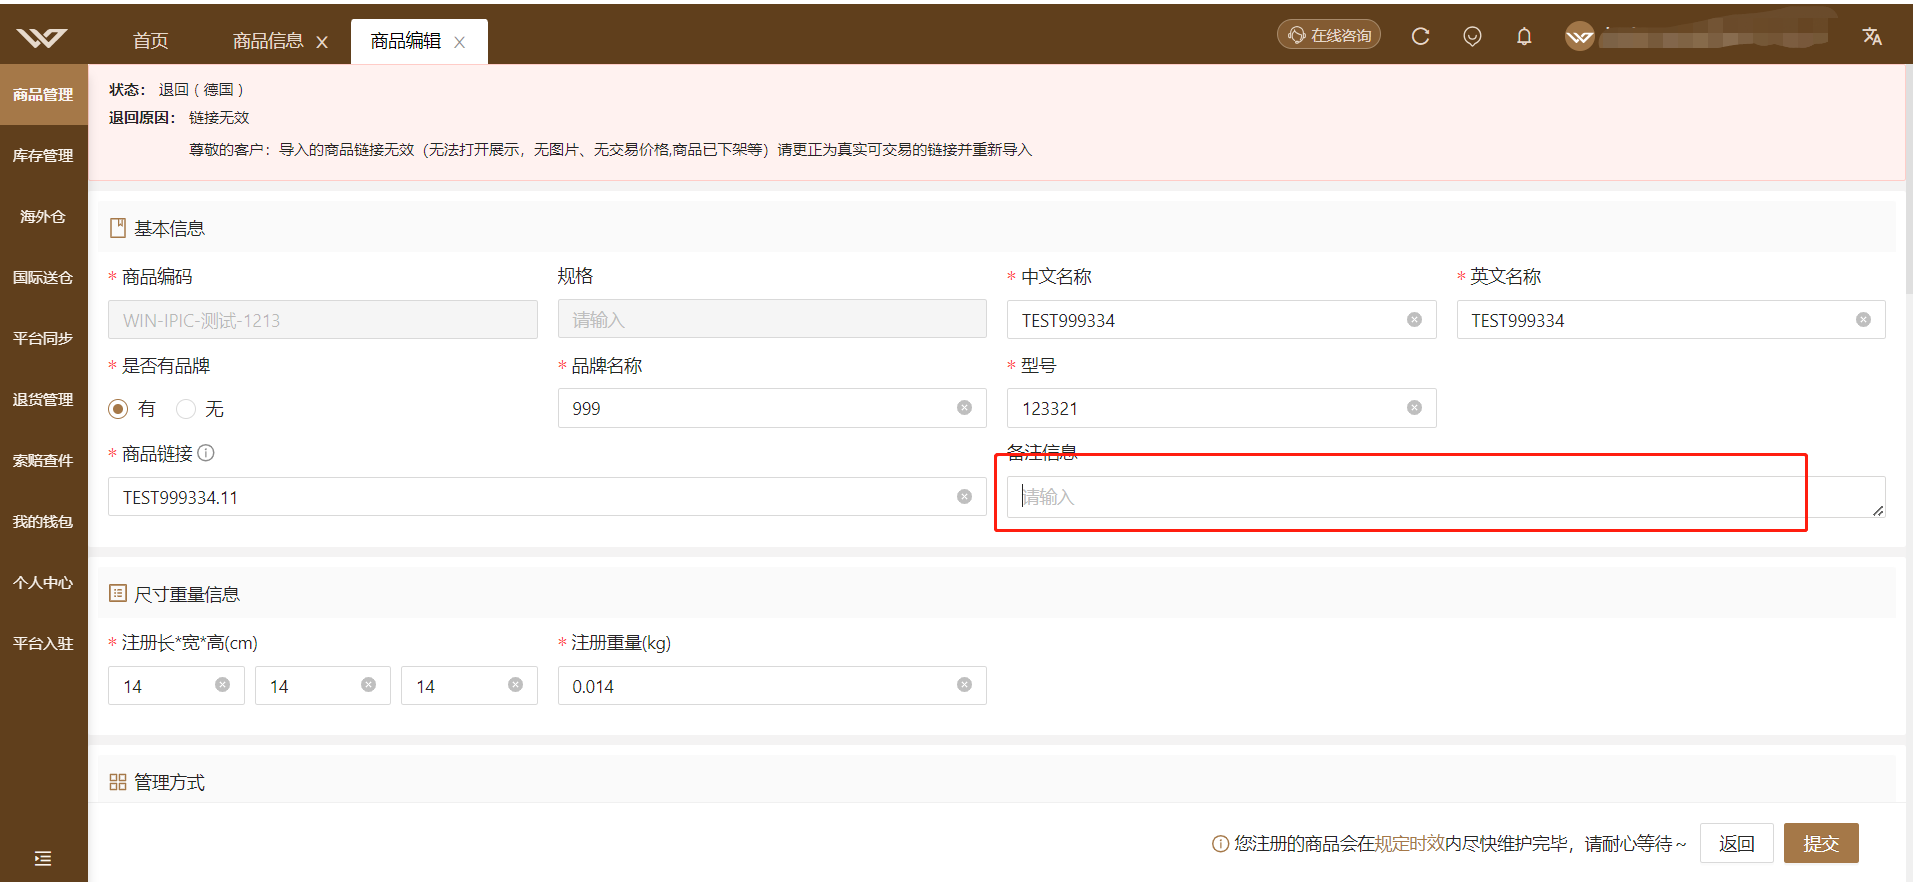Click the resize handle of the 备注信息 textarea

pyautogui.click(x=1878, y=510)
